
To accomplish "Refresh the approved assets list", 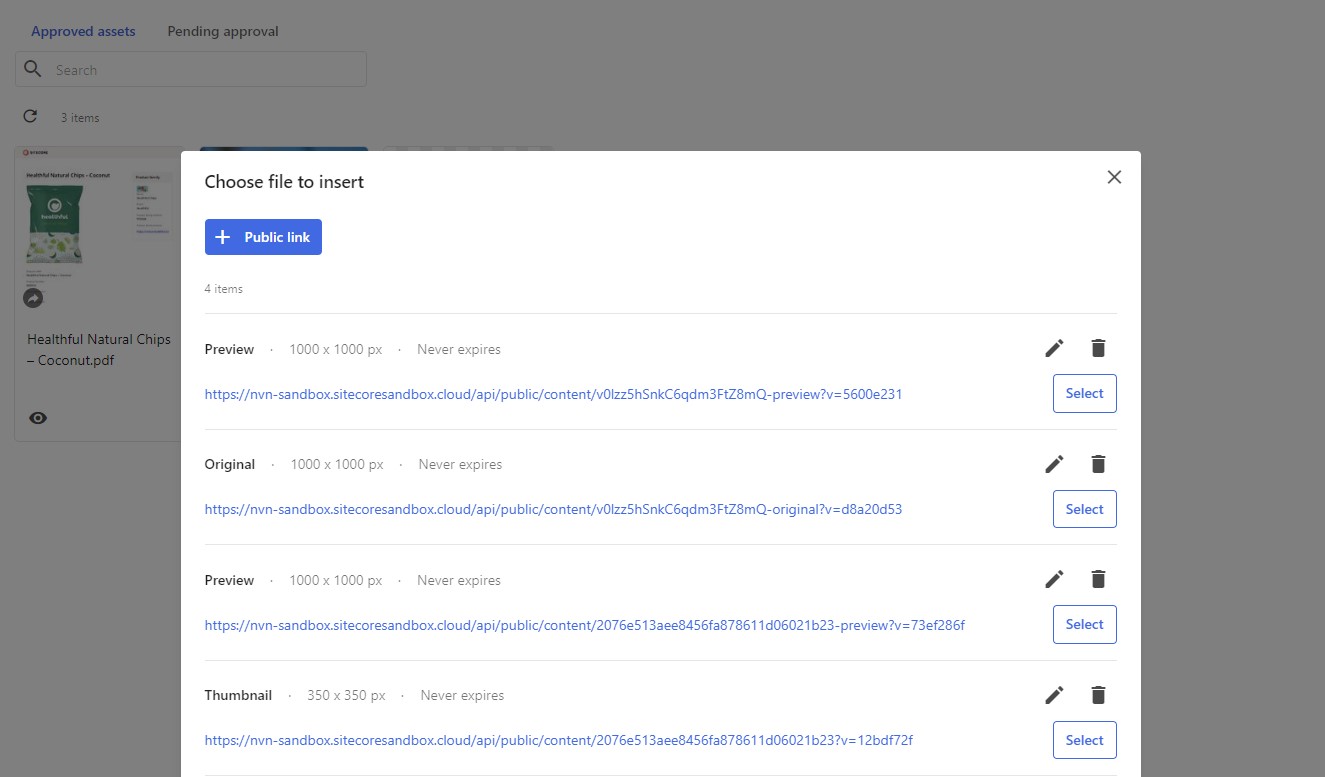I will click(30, 116).
